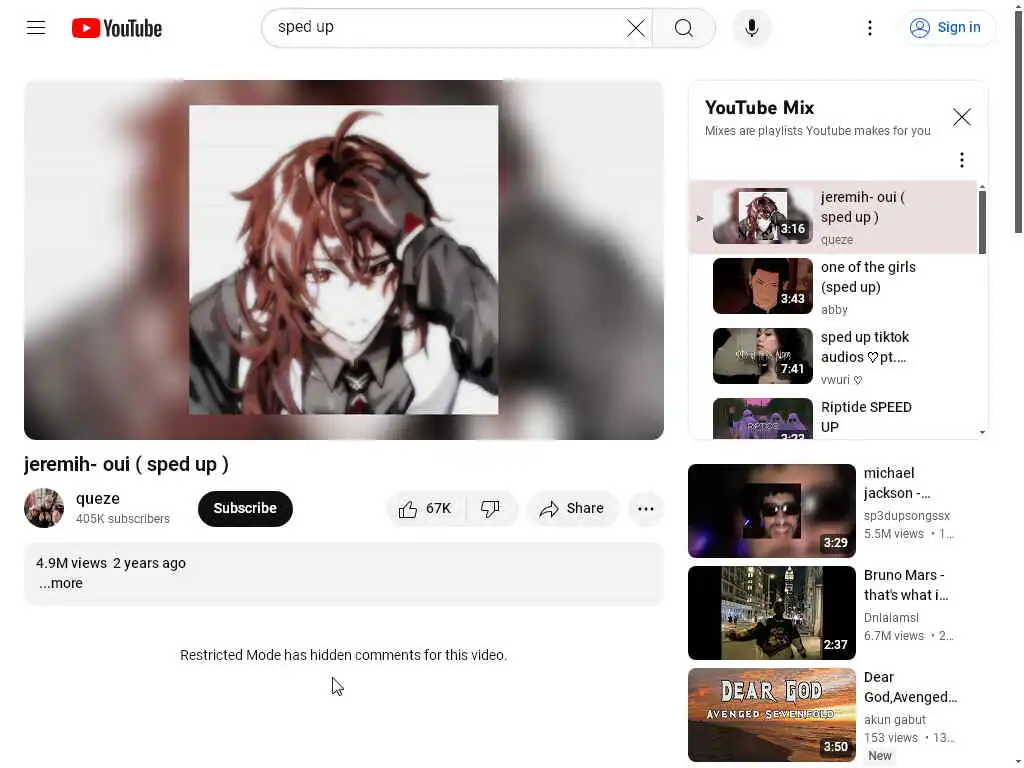Select 'Riptide SPEED UP' mix entry
This screenshot has height=768, width=1024.
[833, 417]
